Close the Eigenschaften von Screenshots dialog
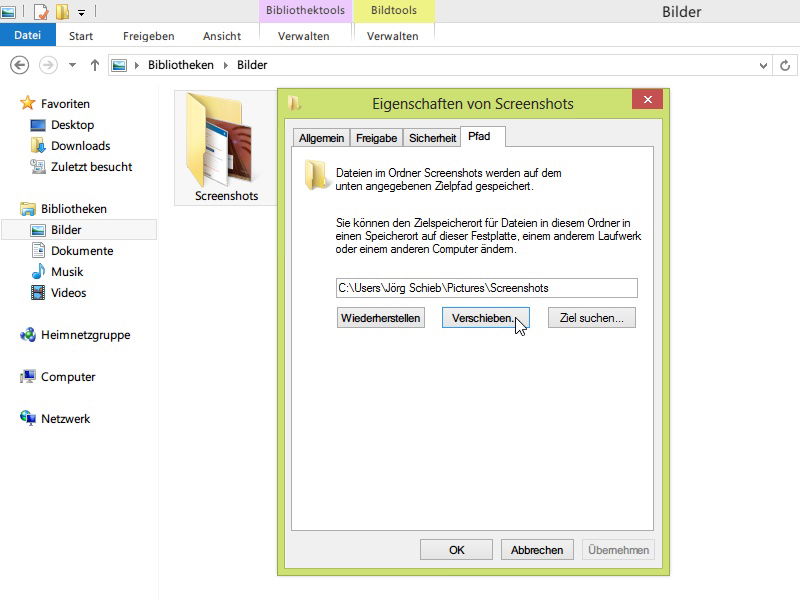The image size is (800, 600). (647, 99)
